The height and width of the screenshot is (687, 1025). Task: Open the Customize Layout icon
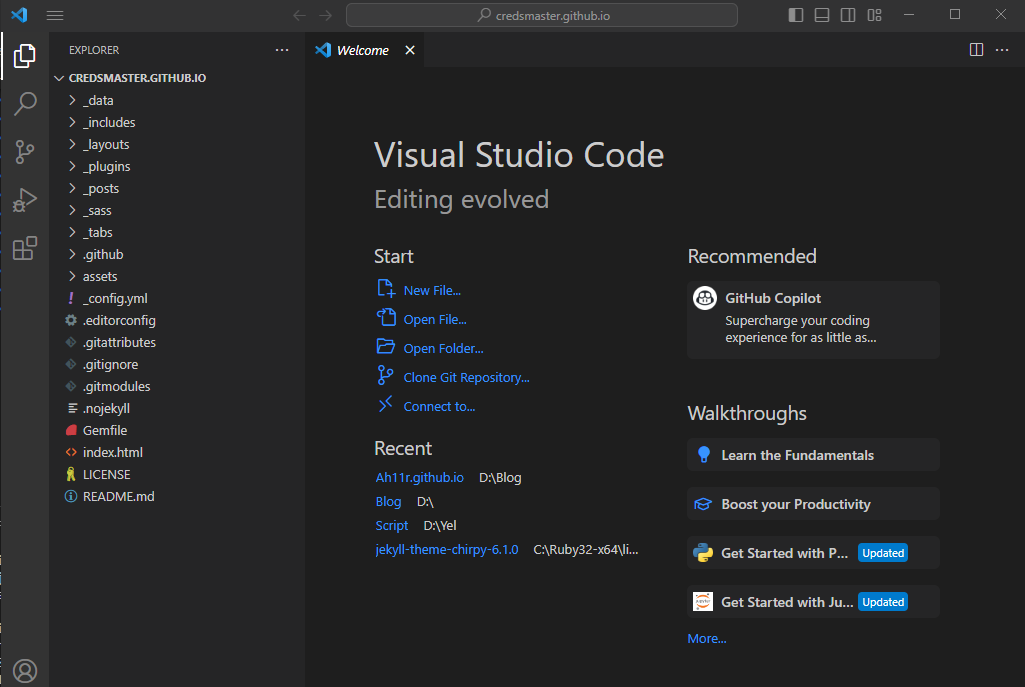click(x=875, y=14)
